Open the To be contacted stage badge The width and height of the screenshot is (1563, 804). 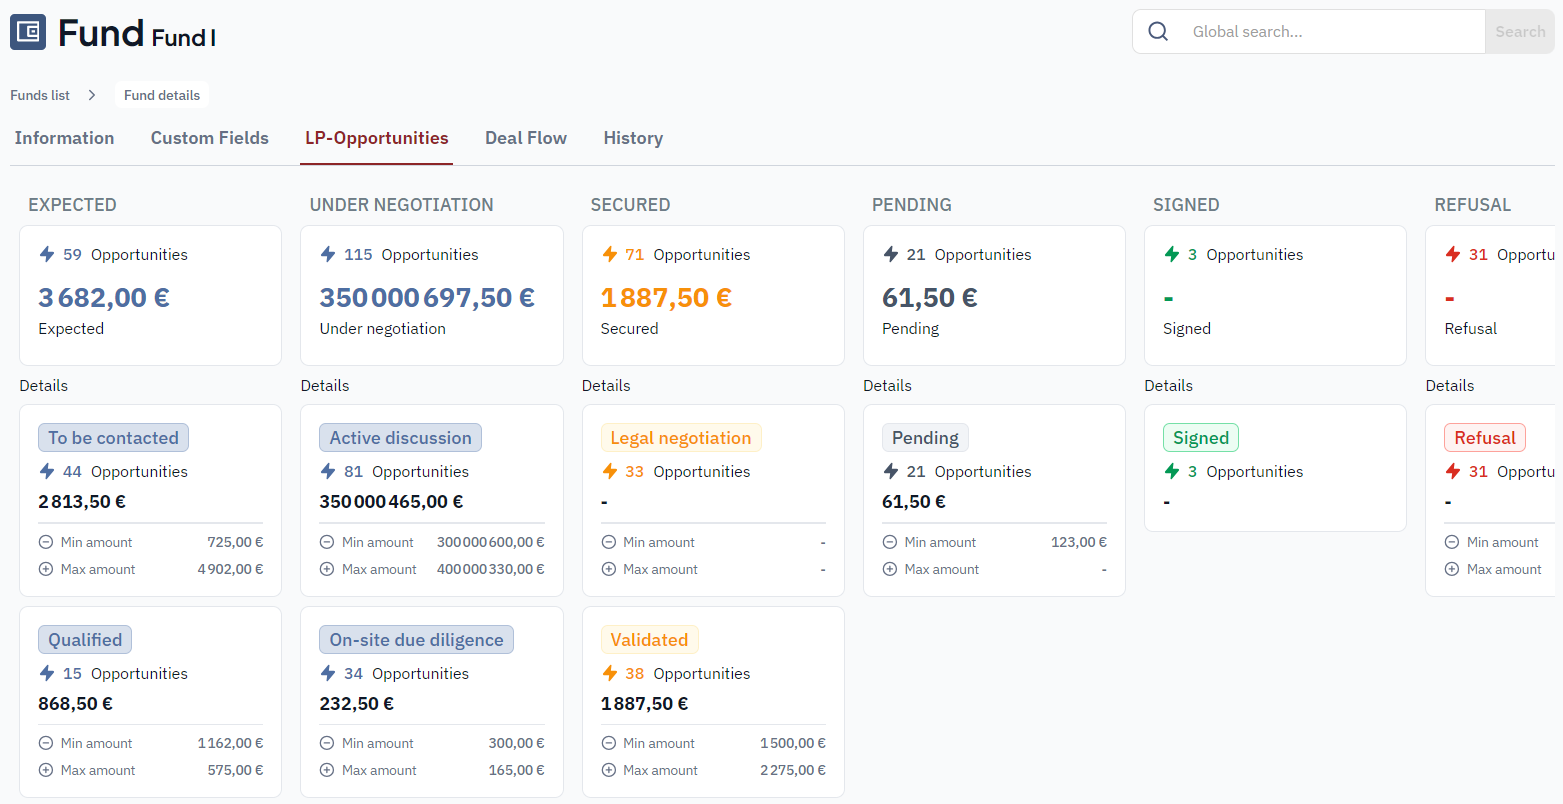[113, 438]
